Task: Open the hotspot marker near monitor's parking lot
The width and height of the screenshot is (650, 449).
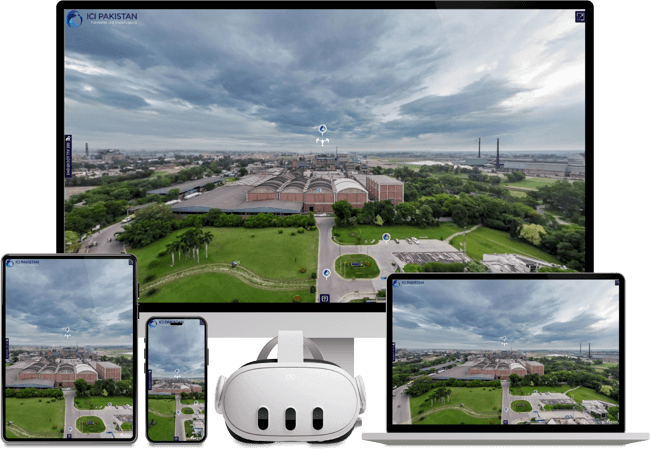Action: 386,238
